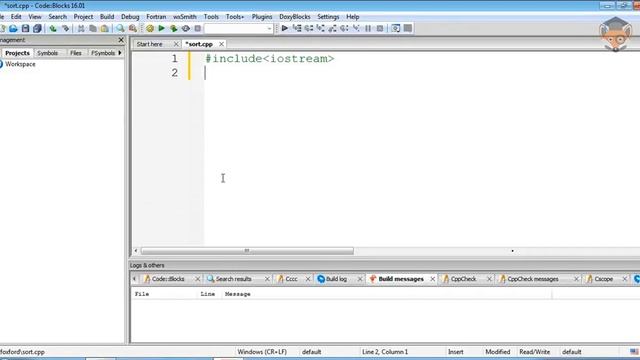Pause with the Break debugger icon
Image resolution: width=640 pixels, height=360 pixels.
(368, 29)
